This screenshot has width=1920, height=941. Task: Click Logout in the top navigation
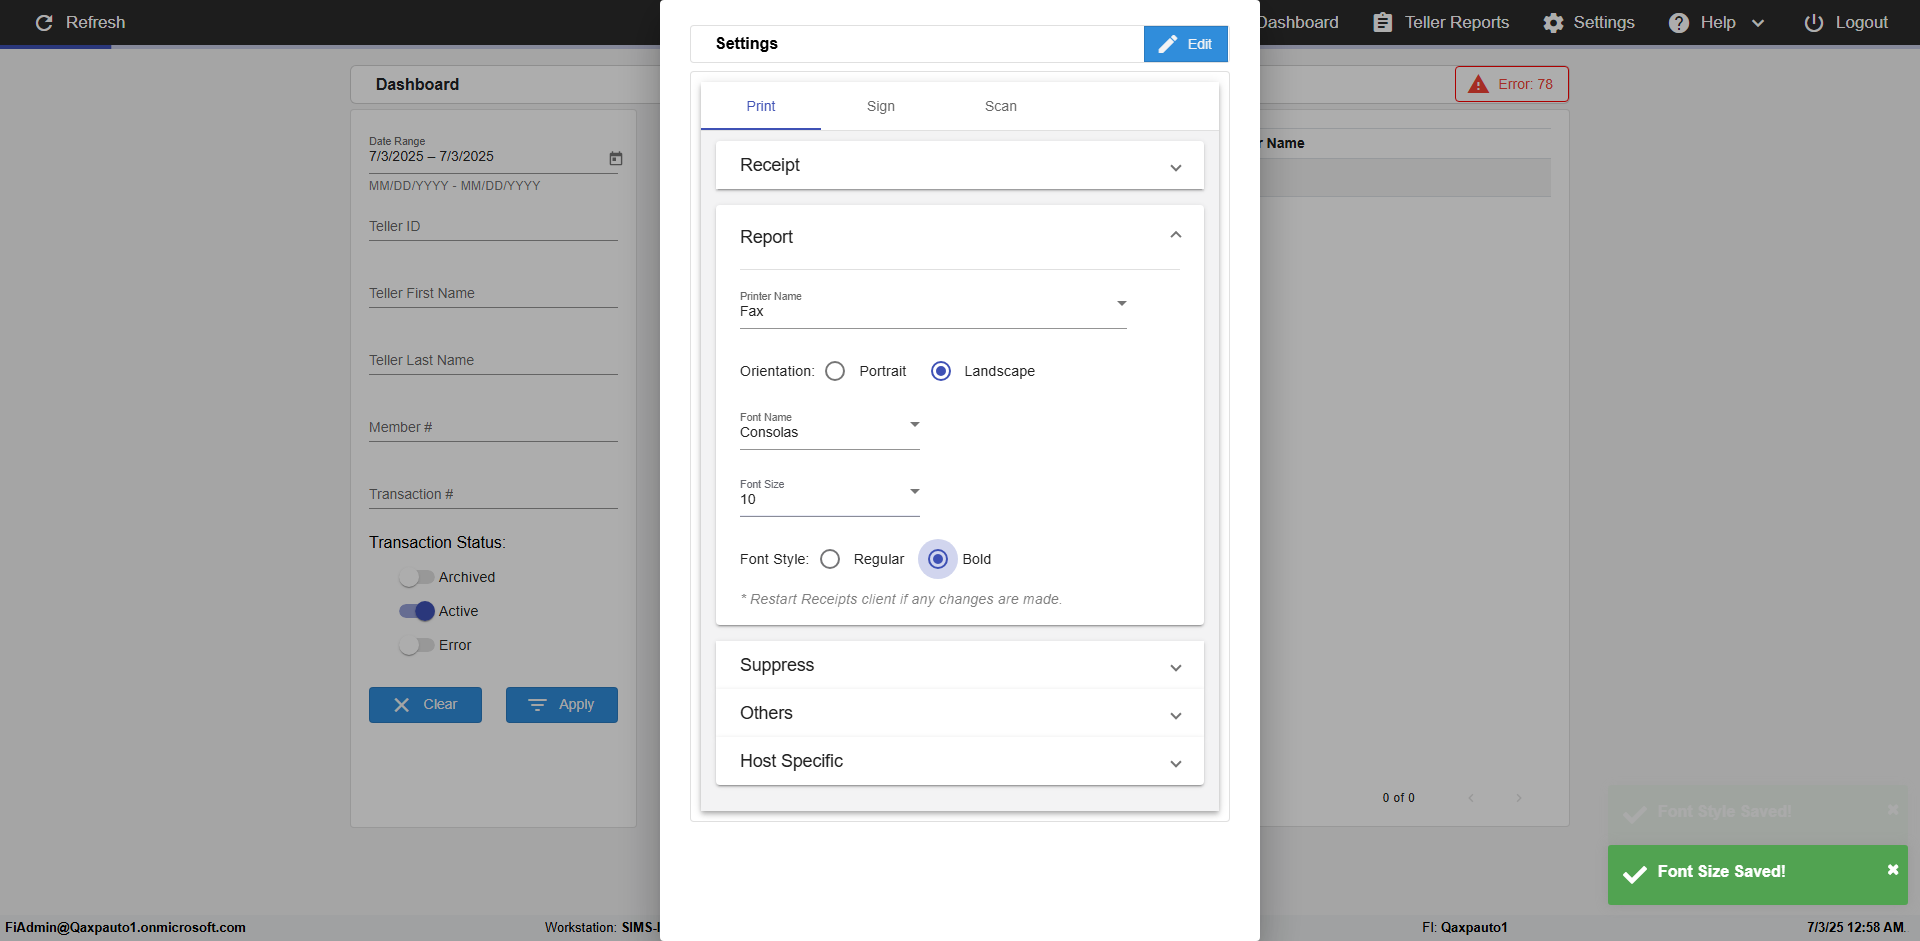(1846, 22)
